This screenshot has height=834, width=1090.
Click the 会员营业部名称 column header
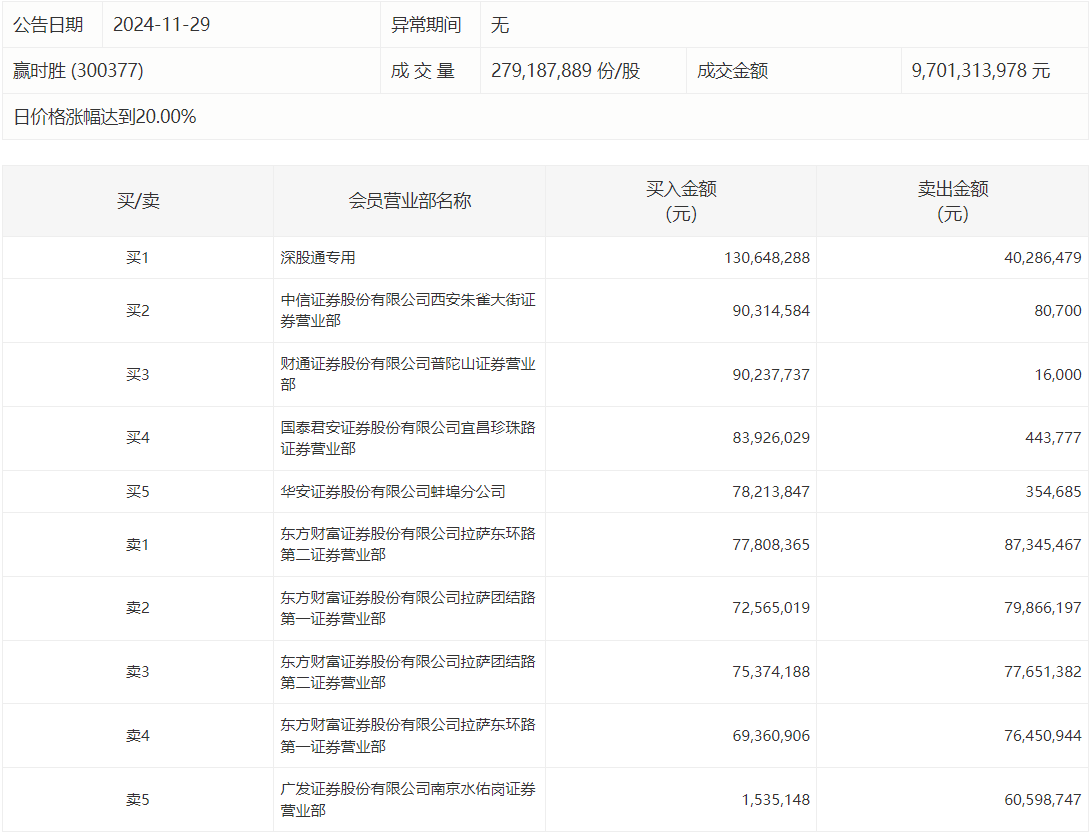pyautogui.click(x=409, y=202)
